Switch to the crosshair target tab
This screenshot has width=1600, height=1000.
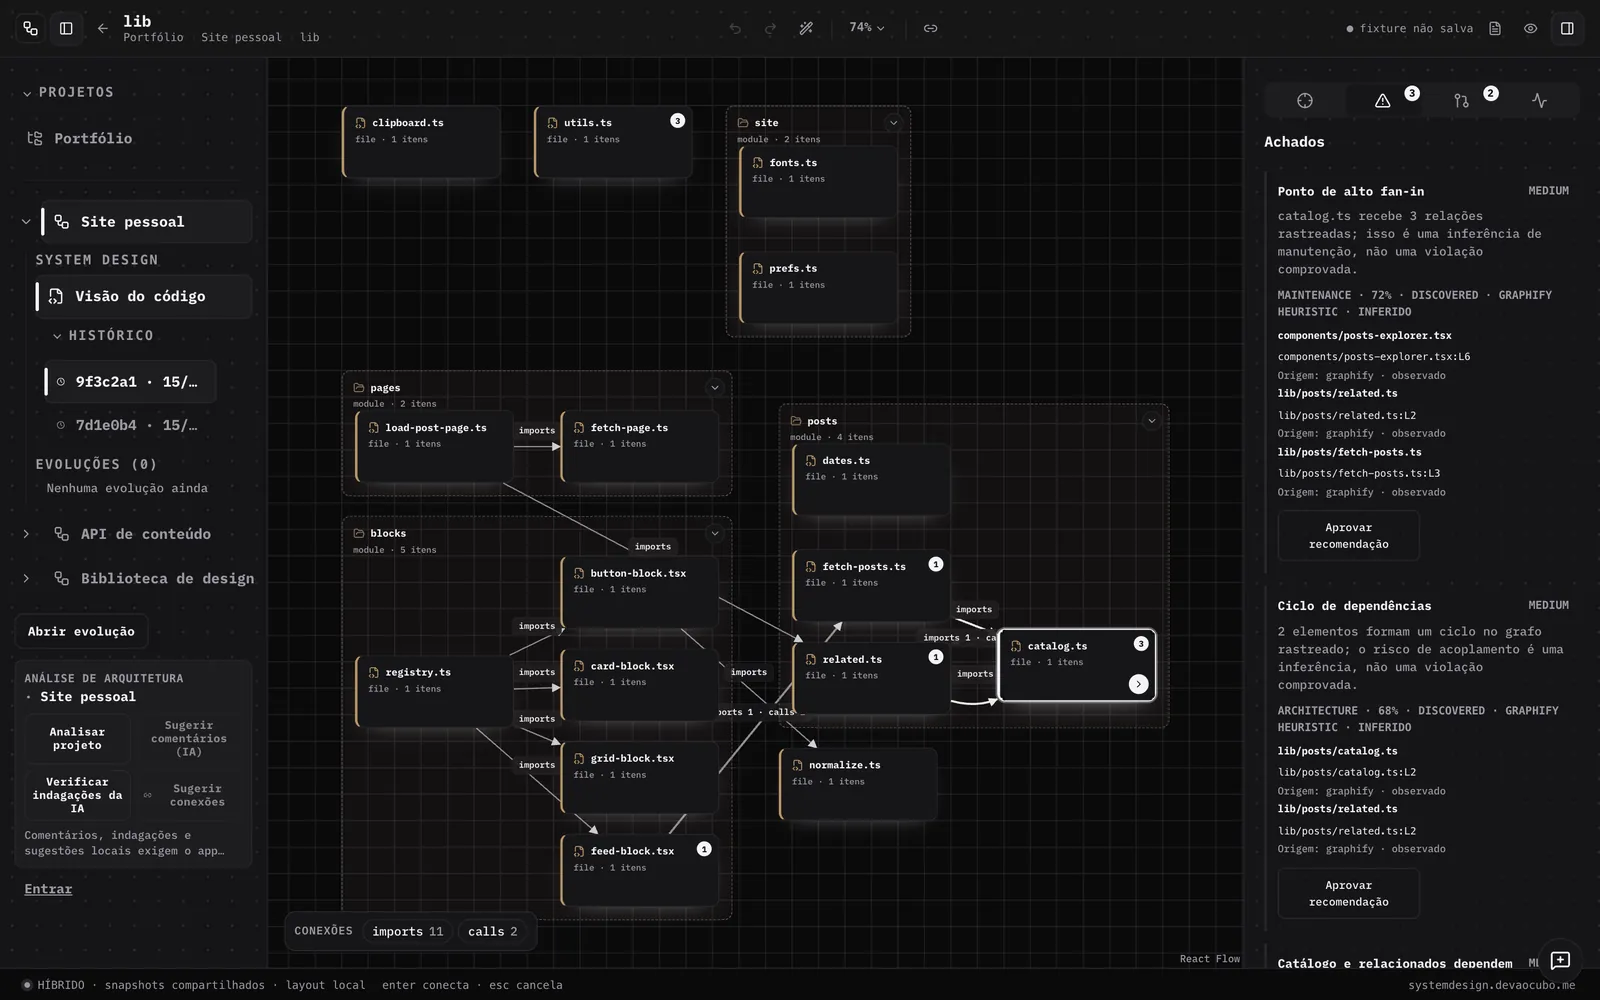(1304, 100)
